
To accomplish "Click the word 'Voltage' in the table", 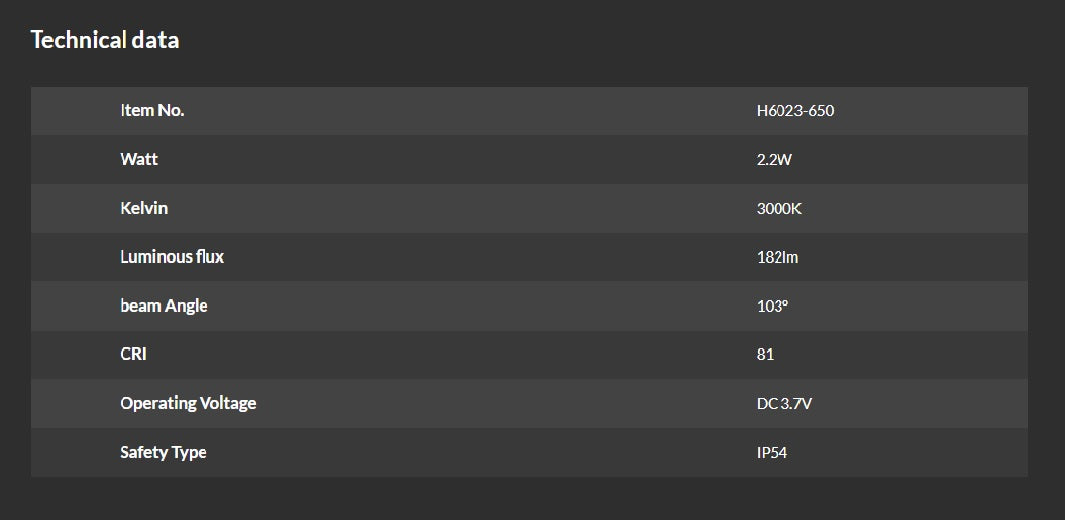I will point(229,403).
